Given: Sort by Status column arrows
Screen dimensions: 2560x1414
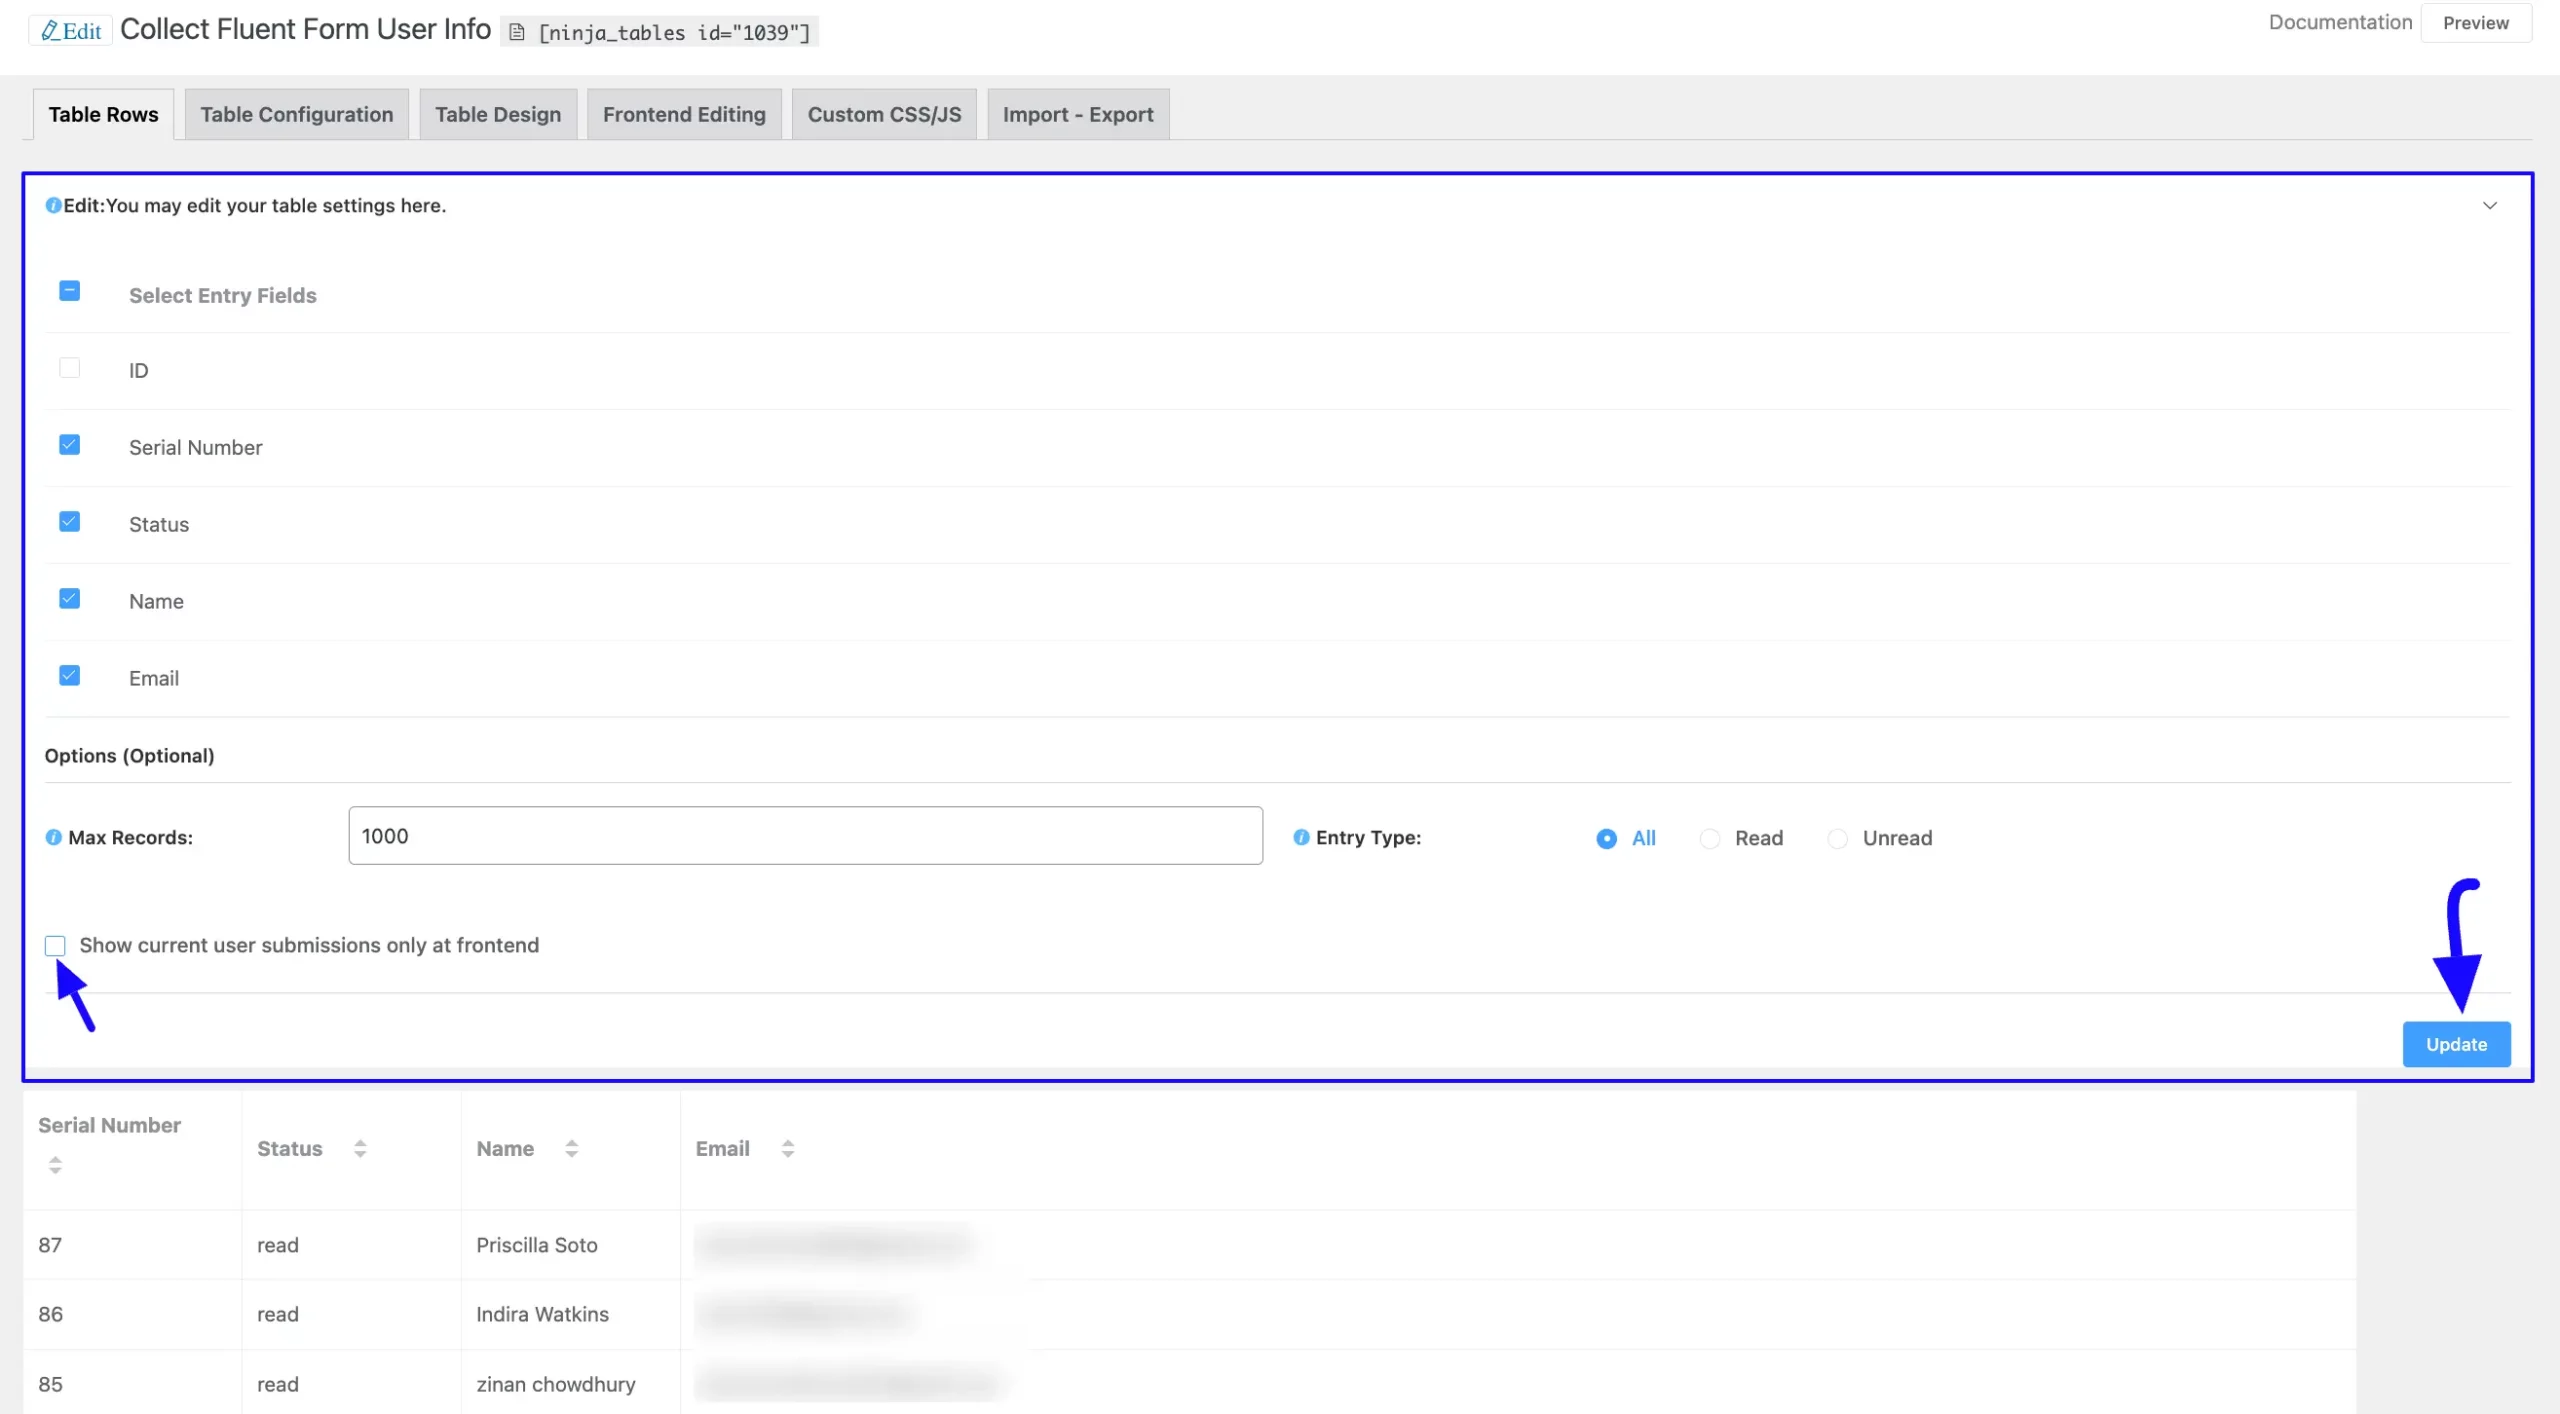Looking at the screenshot, I should point(360,1149).
